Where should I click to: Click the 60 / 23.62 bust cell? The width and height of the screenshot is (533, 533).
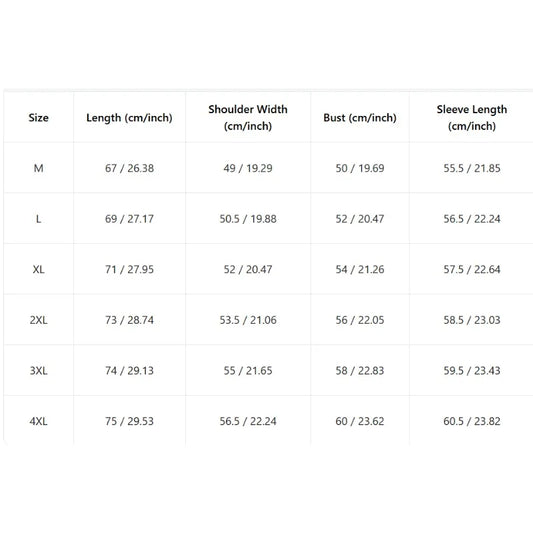(x=360, y=421)
